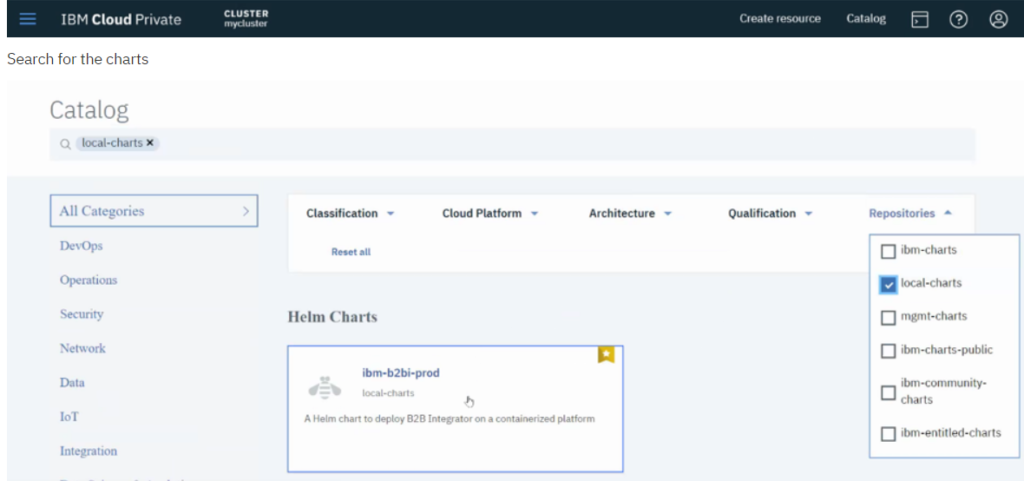Viewport: 1024px width, 481px height.
Task: Open the ibm-b2bi-prod chart title
Action: (401, 373)
